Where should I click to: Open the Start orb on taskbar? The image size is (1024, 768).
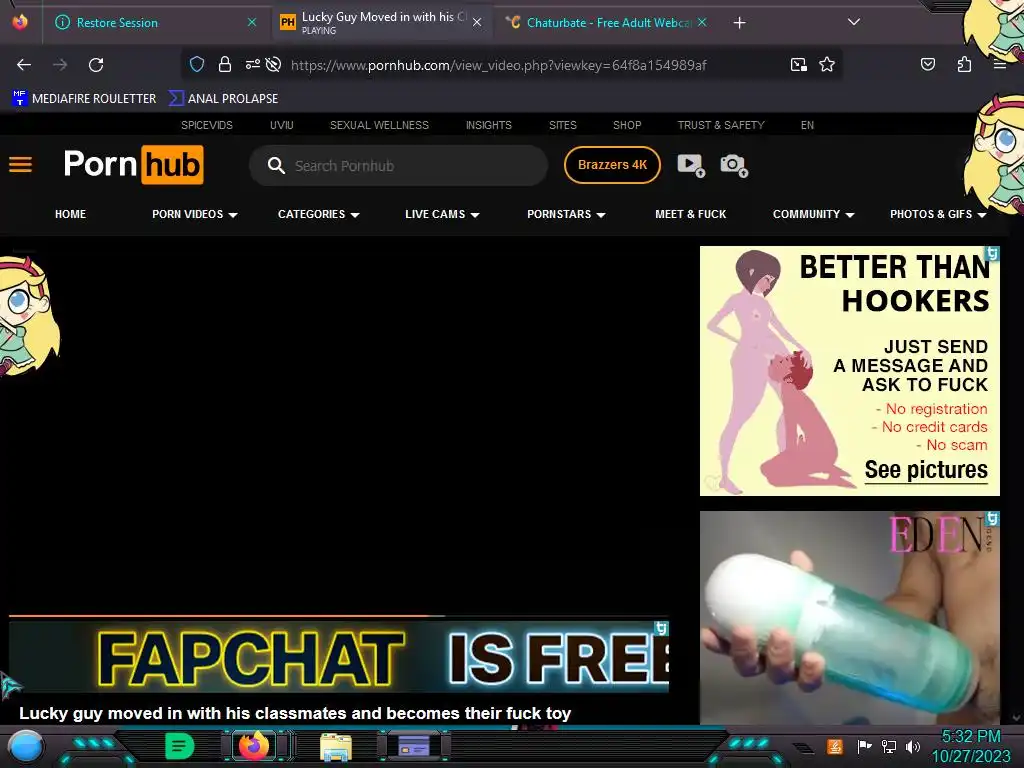[26, 748]
